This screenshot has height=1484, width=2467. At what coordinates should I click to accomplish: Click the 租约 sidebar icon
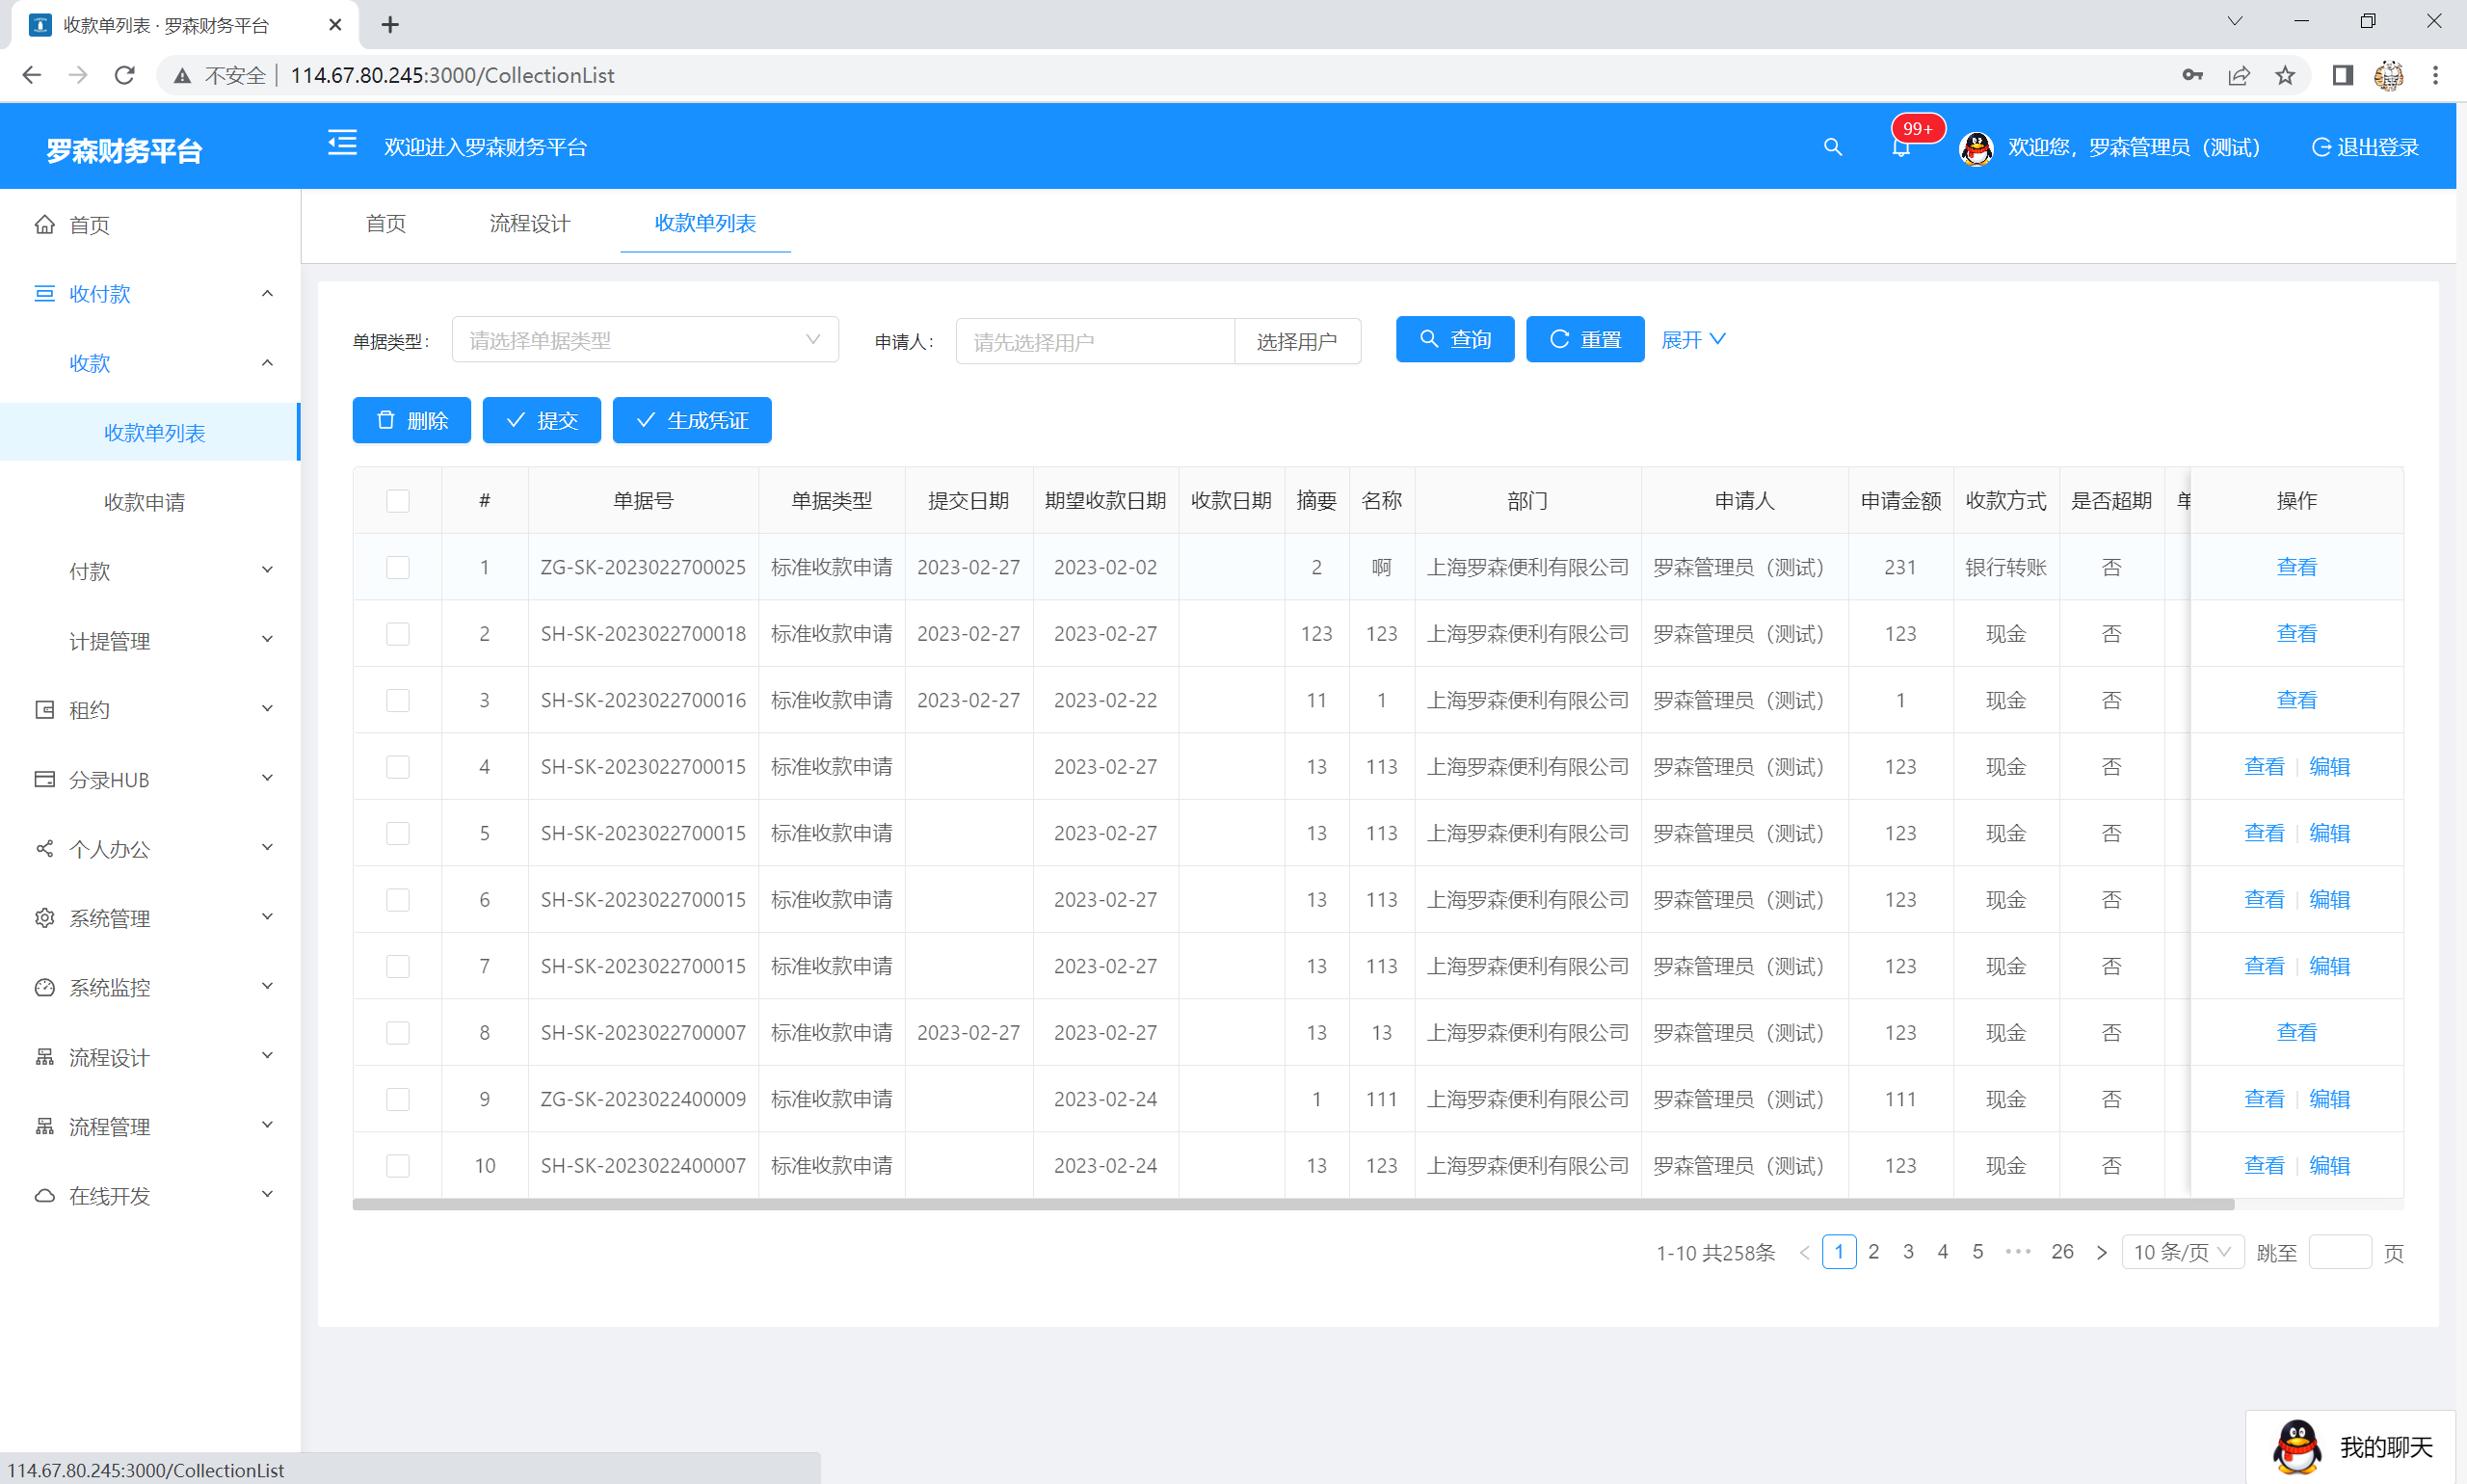pos(44,709)
